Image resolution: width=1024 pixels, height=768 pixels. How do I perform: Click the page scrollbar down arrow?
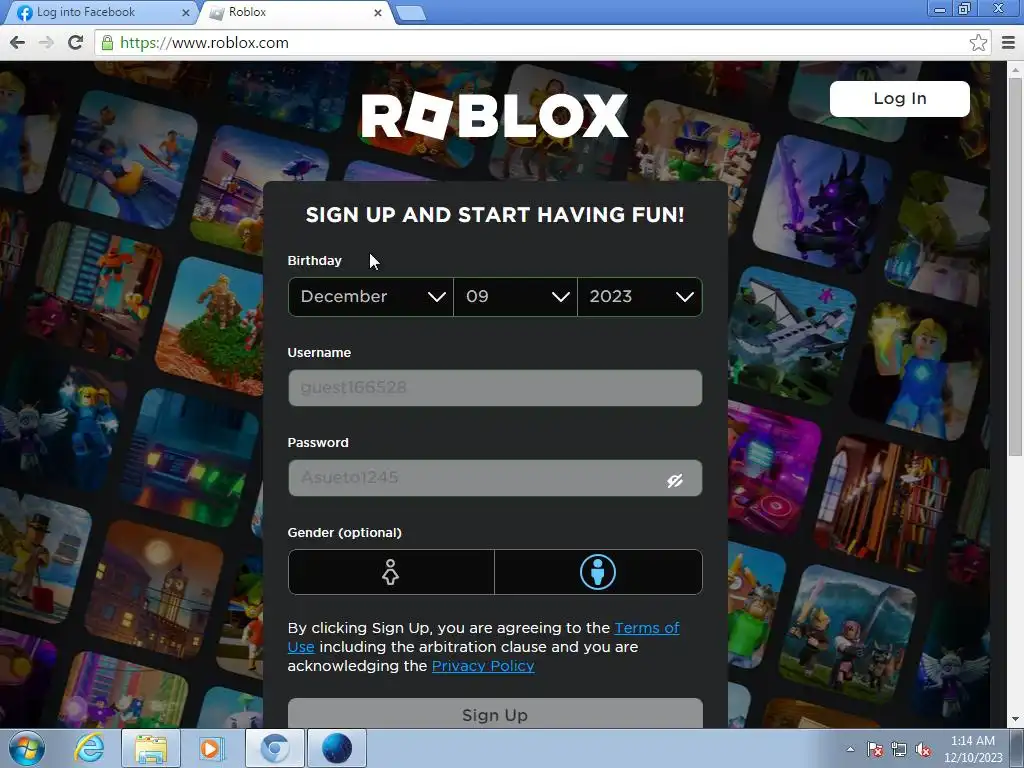click(1015, 720)
